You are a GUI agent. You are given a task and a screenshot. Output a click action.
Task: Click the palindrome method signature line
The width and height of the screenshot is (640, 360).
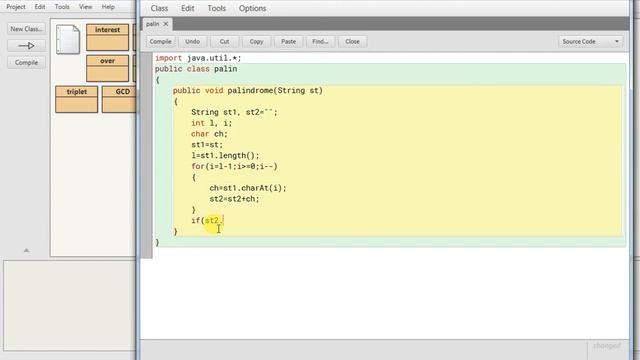248,91
